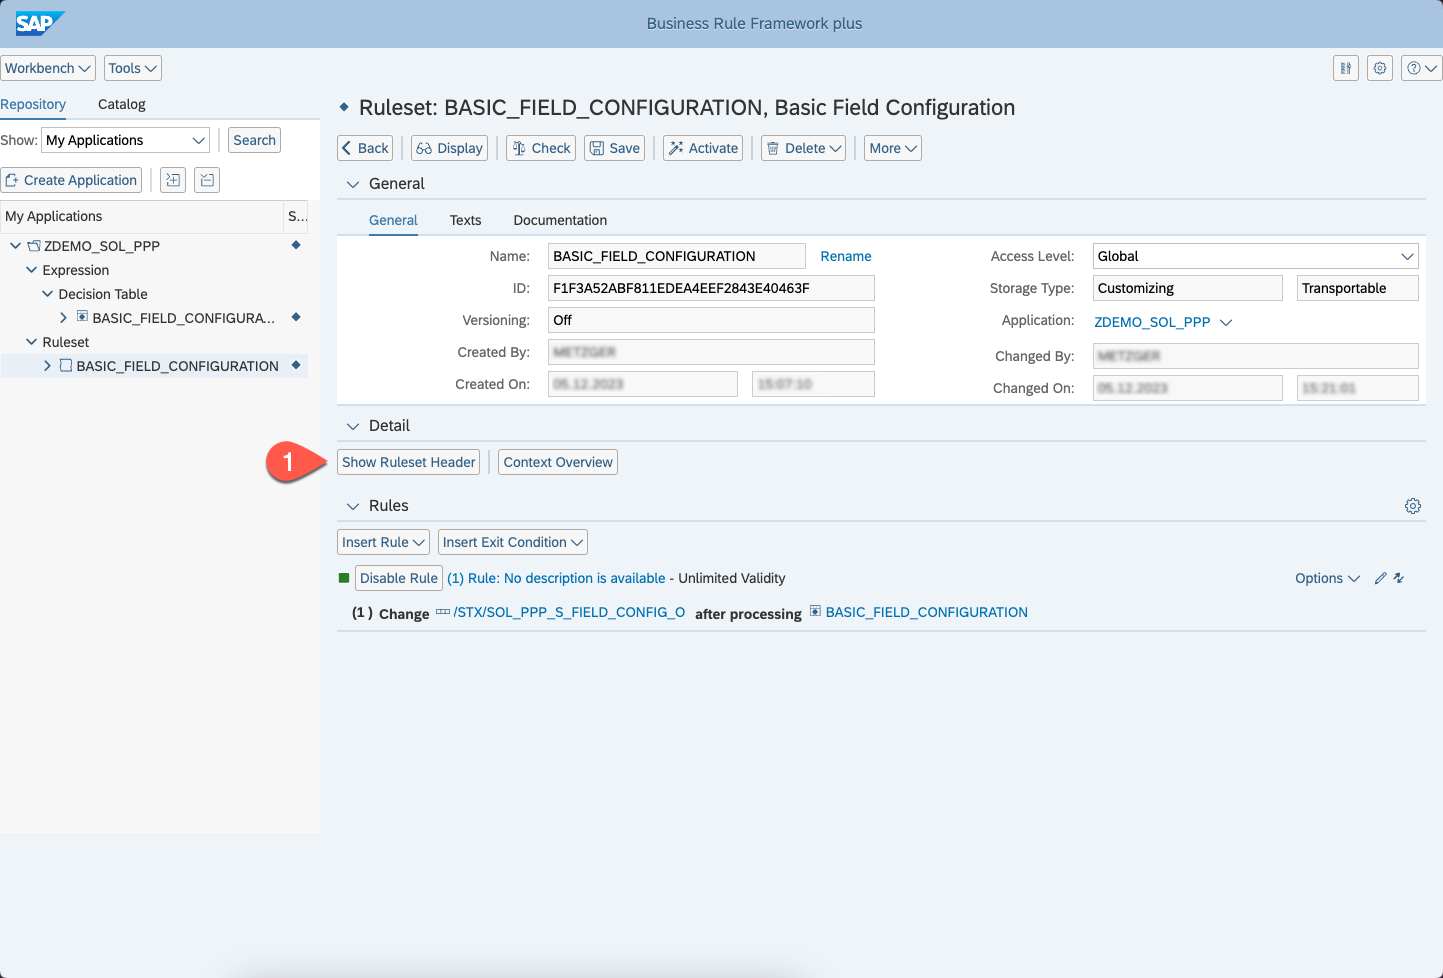Click the collapse all nodes icon in repository
This screenshot has height=978, width=1443.
click(x=207, y=180)
